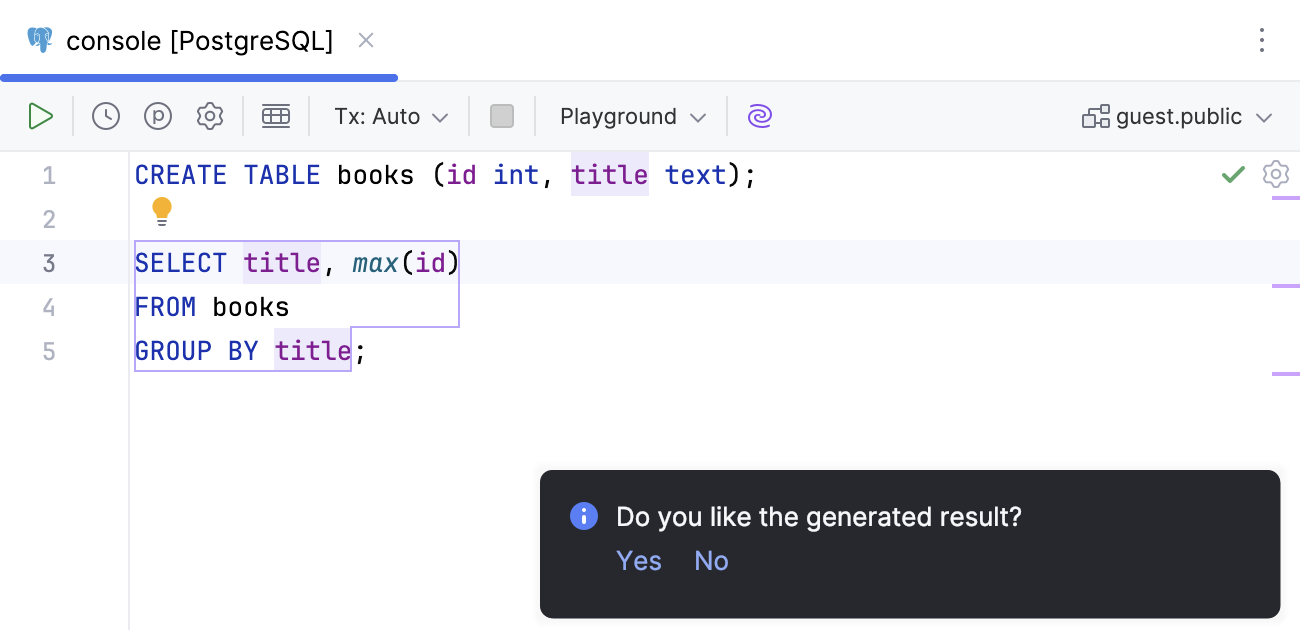Open the guest.public schema selector

tap(1177, 117)
